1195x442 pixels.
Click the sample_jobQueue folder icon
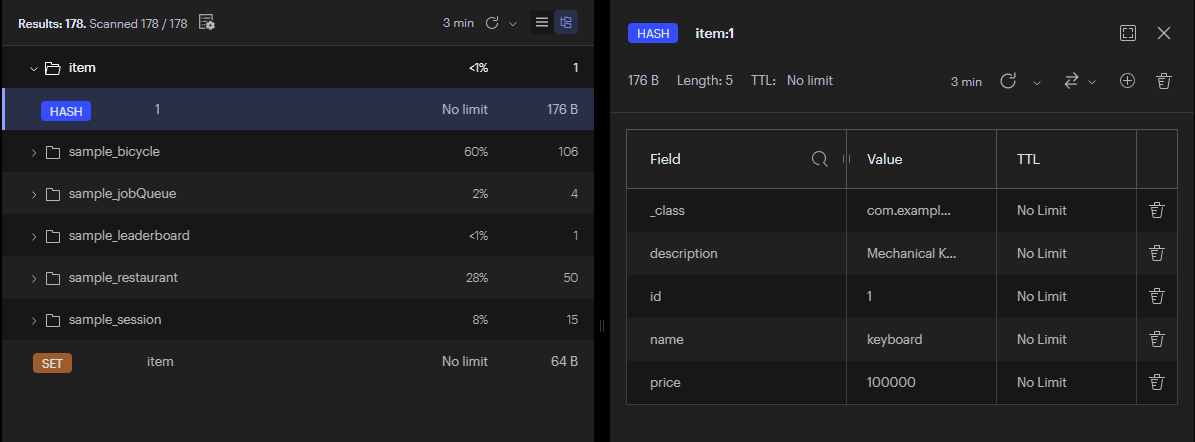[x=53, y=194]
